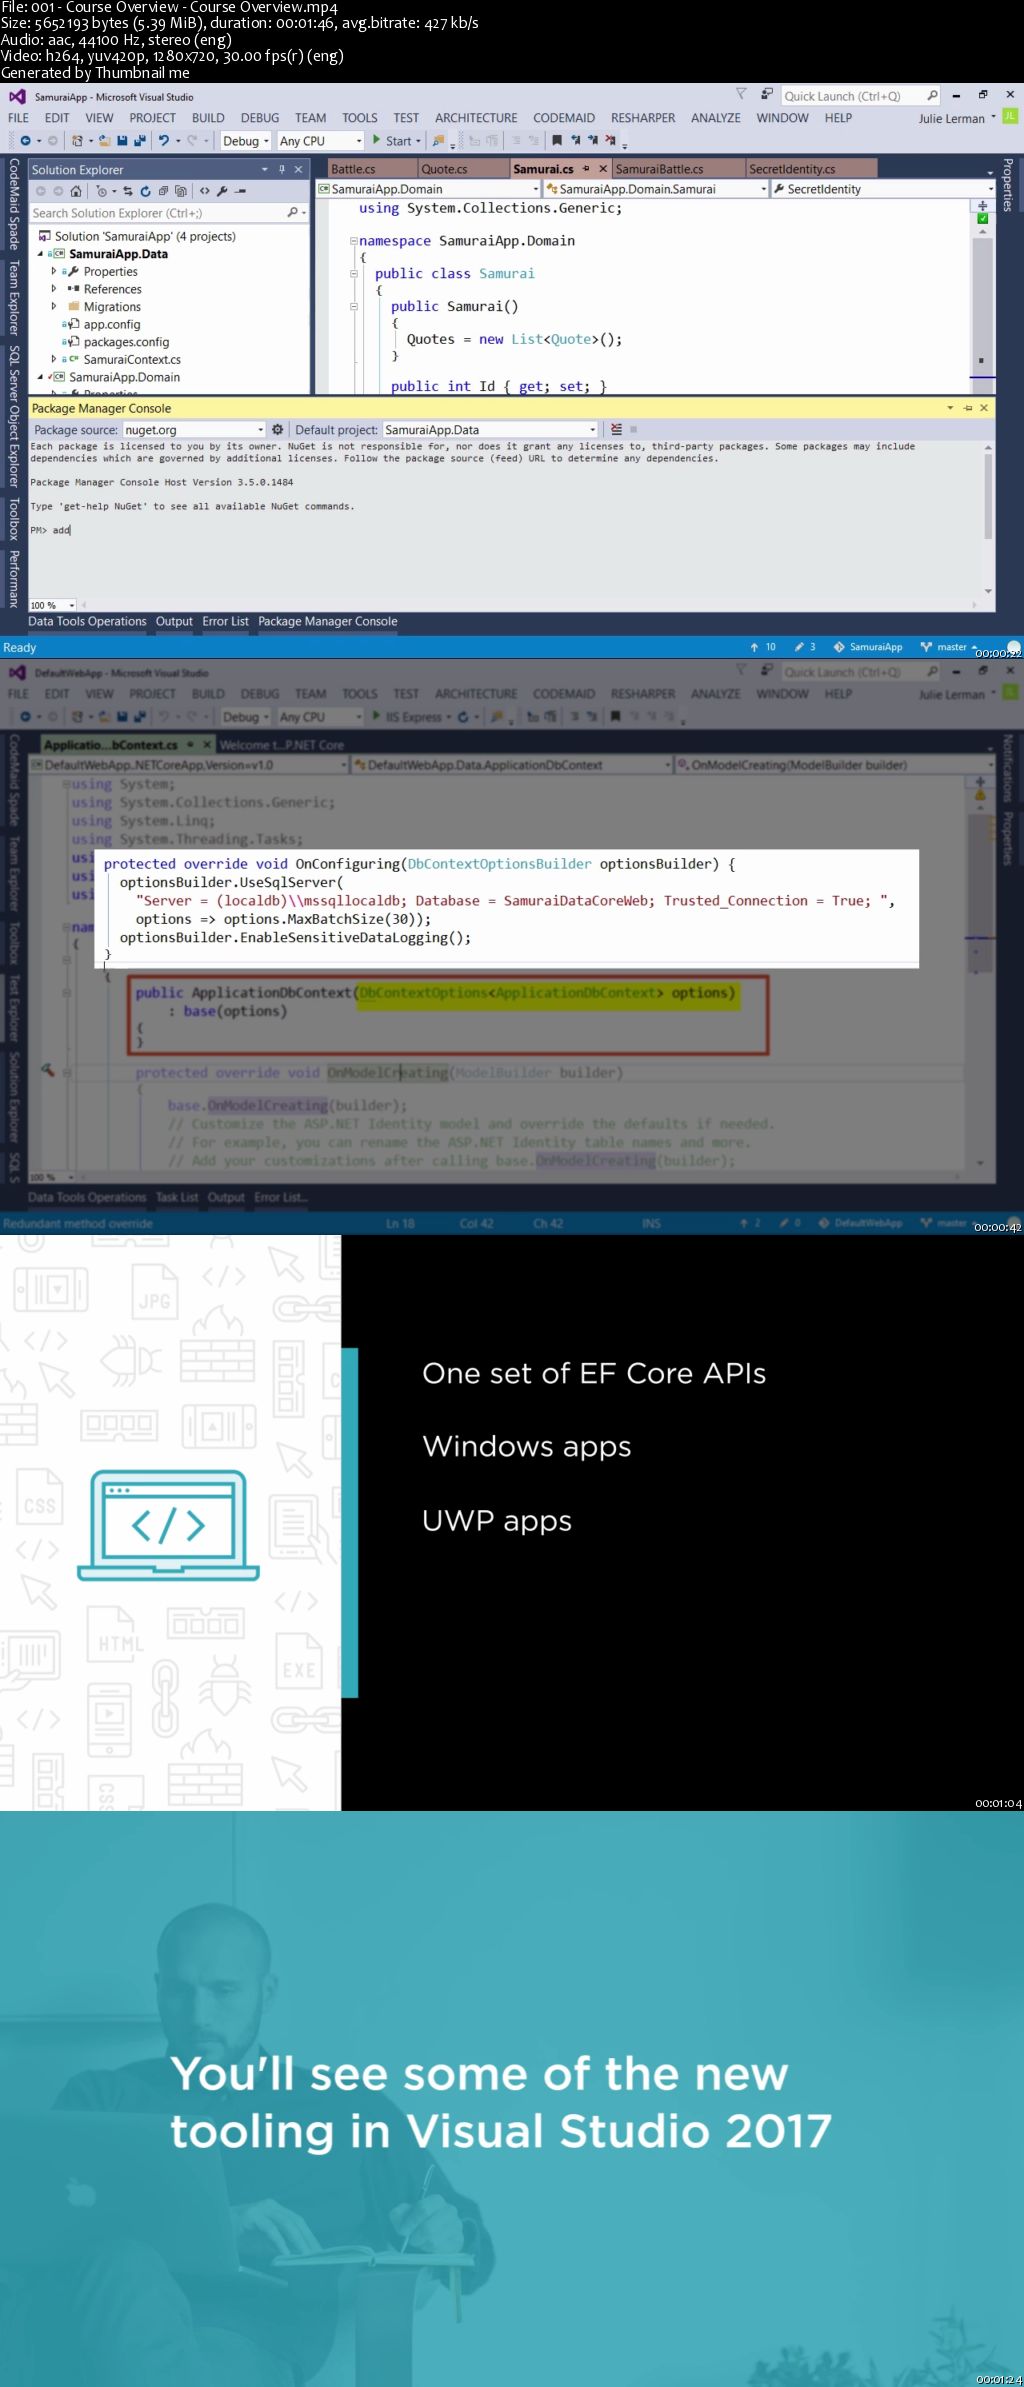Click IIS Express run button in DefaultWebApp
The image size is (1024, 2387).
coord(412,717)
